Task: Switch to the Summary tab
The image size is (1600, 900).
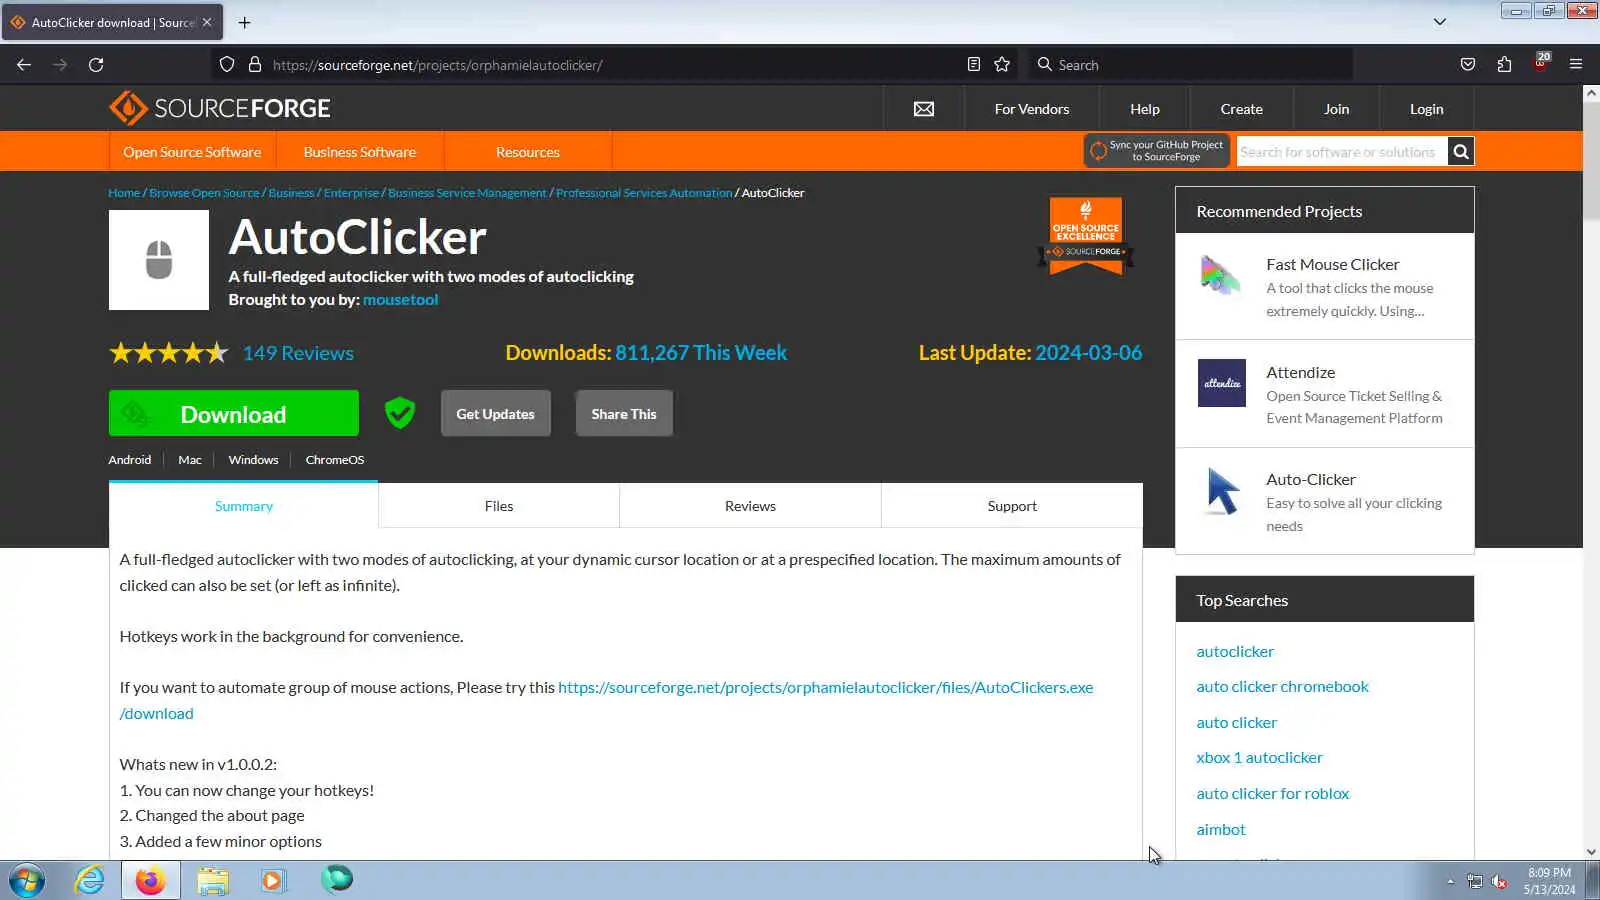Action: click(x=244, y=506)
